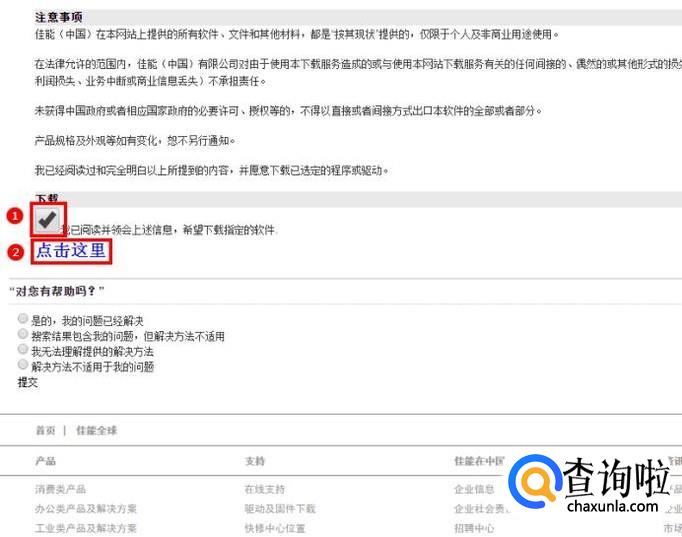
Task: Open 招聘中心 footer link
Action: [474, 528]
